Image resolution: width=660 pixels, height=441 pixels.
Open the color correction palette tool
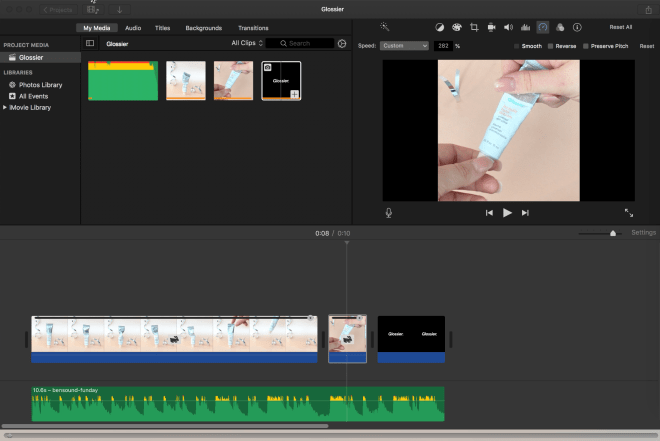click(x=457, y=27)
